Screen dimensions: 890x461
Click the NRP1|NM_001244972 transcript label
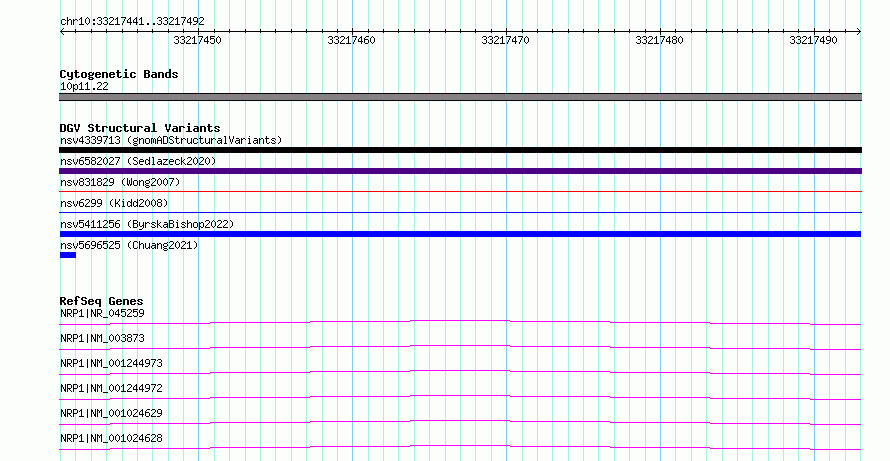[111, 388]
